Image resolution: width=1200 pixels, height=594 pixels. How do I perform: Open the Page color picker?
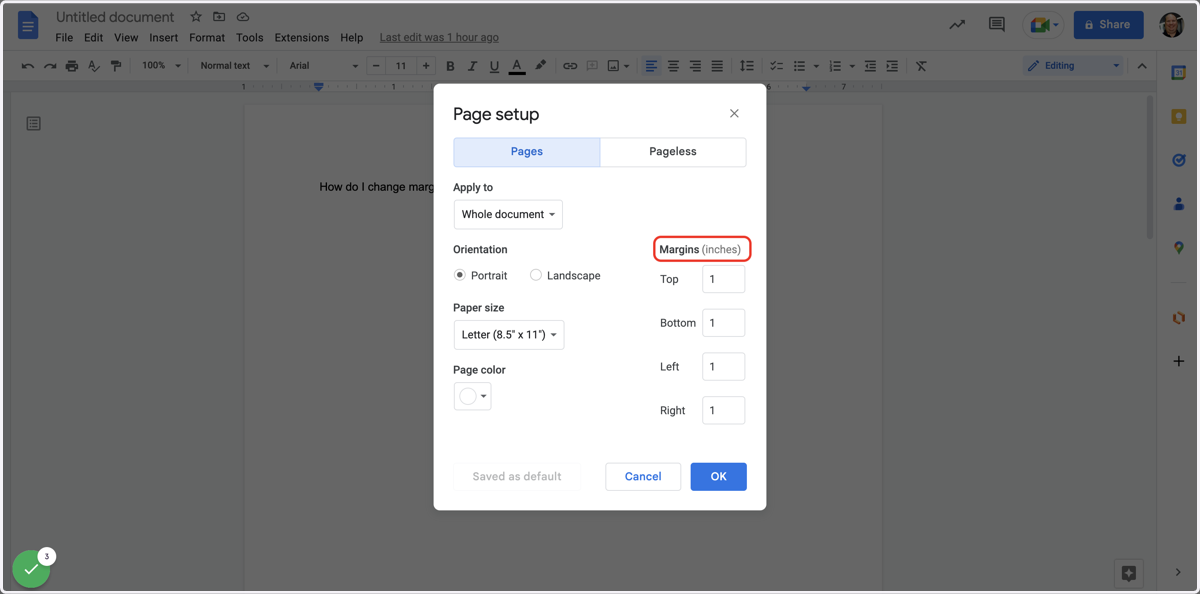click(472, 396)
